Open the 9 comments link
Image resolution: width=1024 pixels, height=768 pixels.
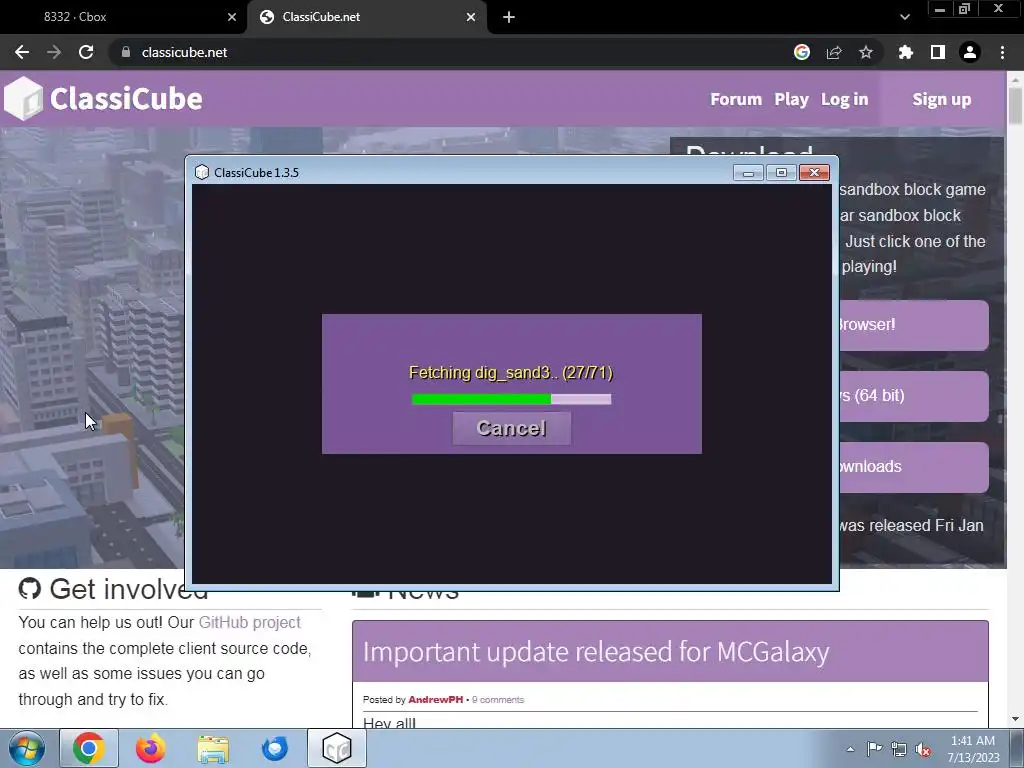pos(498,699)
